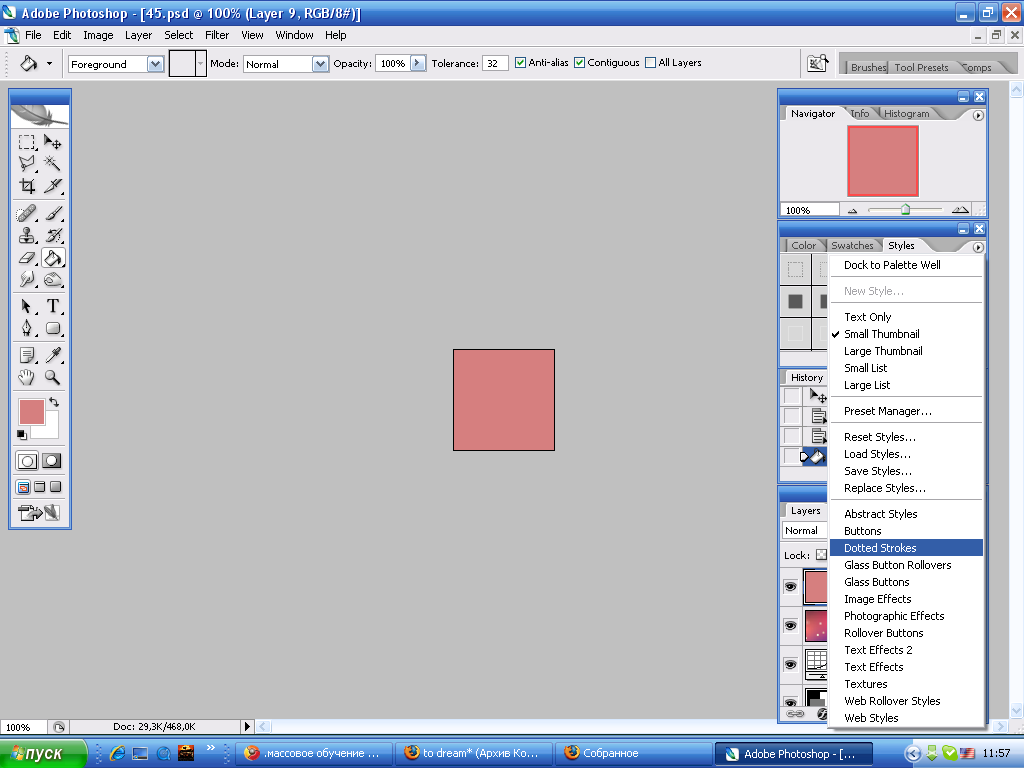Open the status bar info arrow
Screen dimensions: 1024x768
tap(247, 726)
